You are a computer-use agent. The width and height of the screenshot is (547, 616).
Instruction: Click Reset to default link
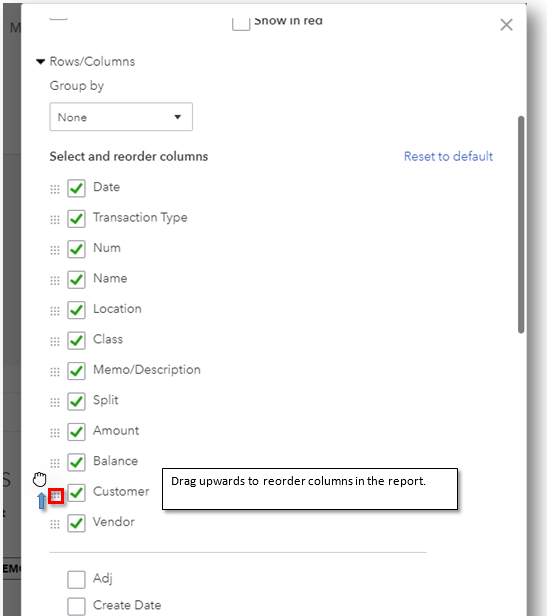(x=448, y=156)
